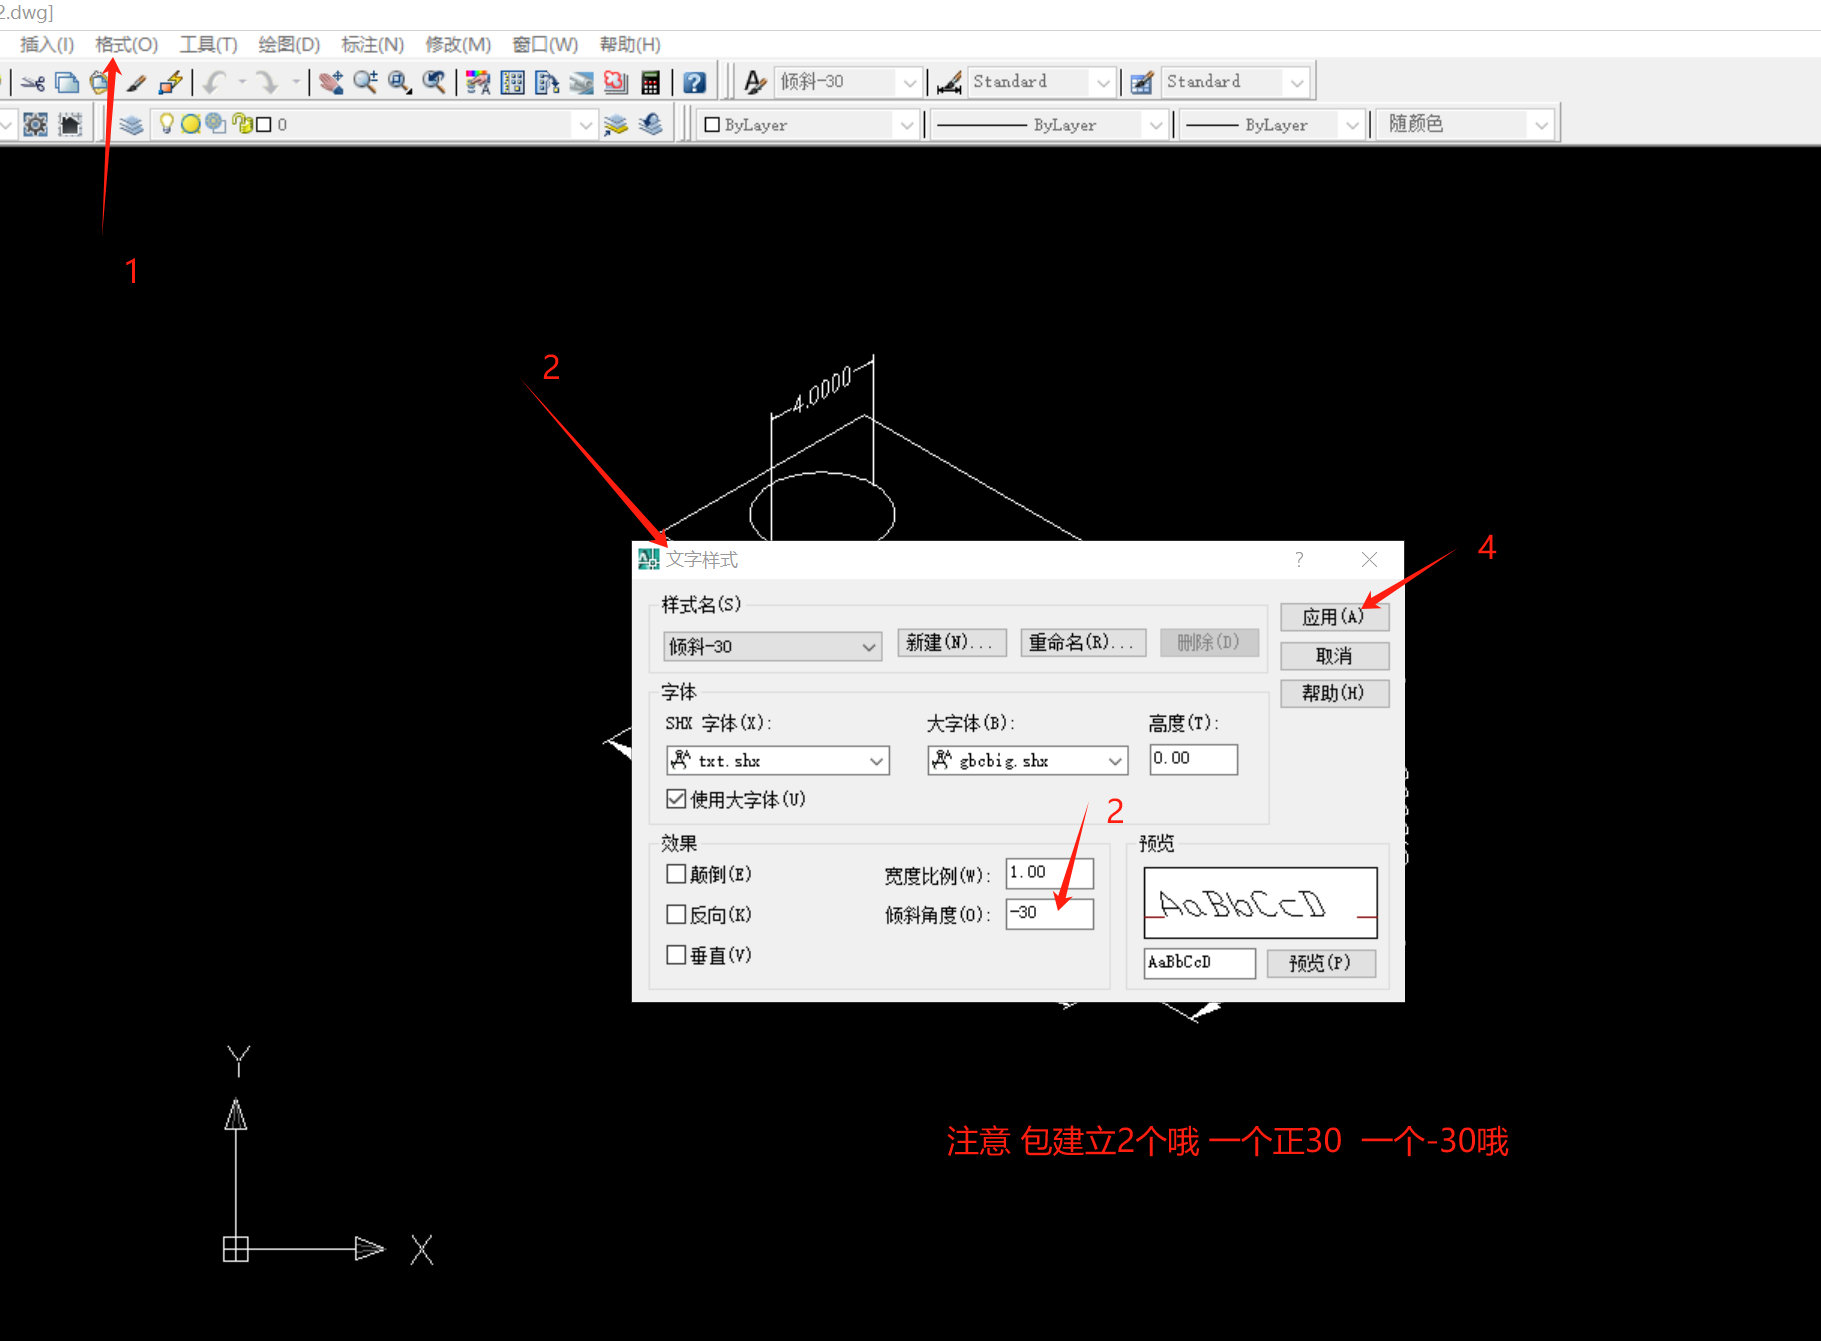Open the 格式(O) menu
1821x1341 pixels.
click(x=126, y=45)
